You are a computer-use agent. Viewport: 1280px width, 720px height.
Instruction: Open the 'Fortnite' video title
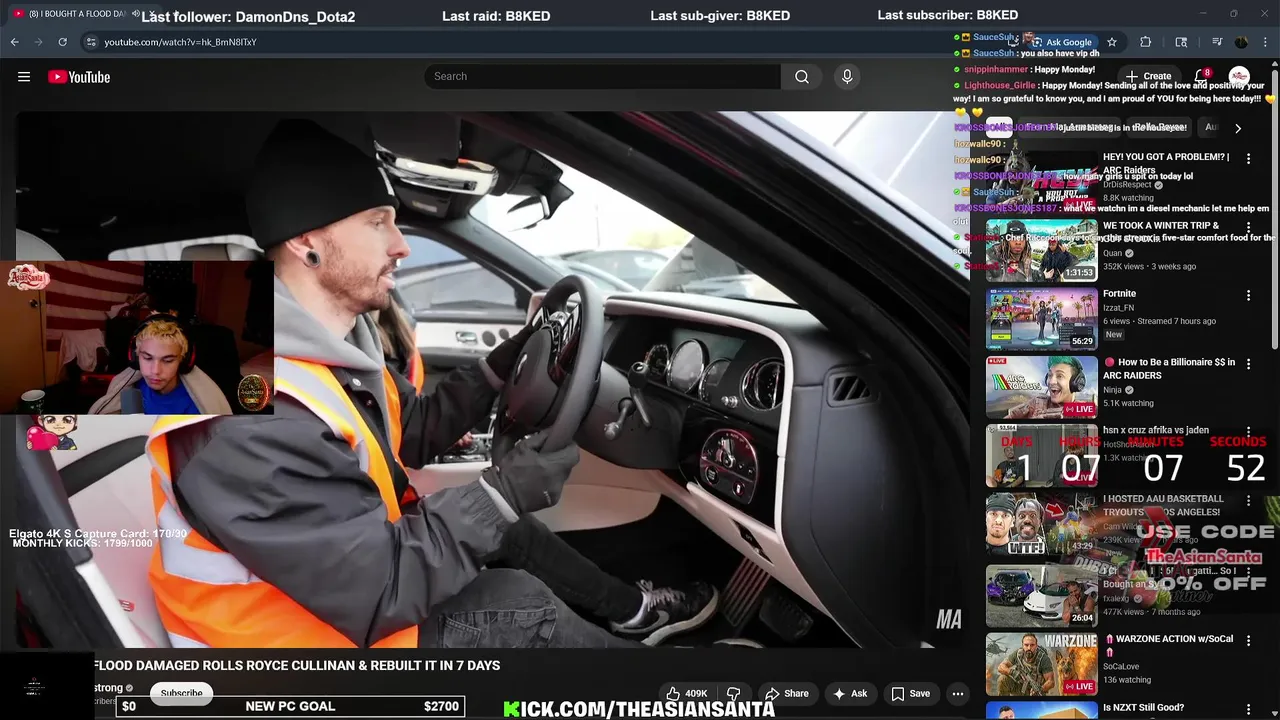[1119, 294]
